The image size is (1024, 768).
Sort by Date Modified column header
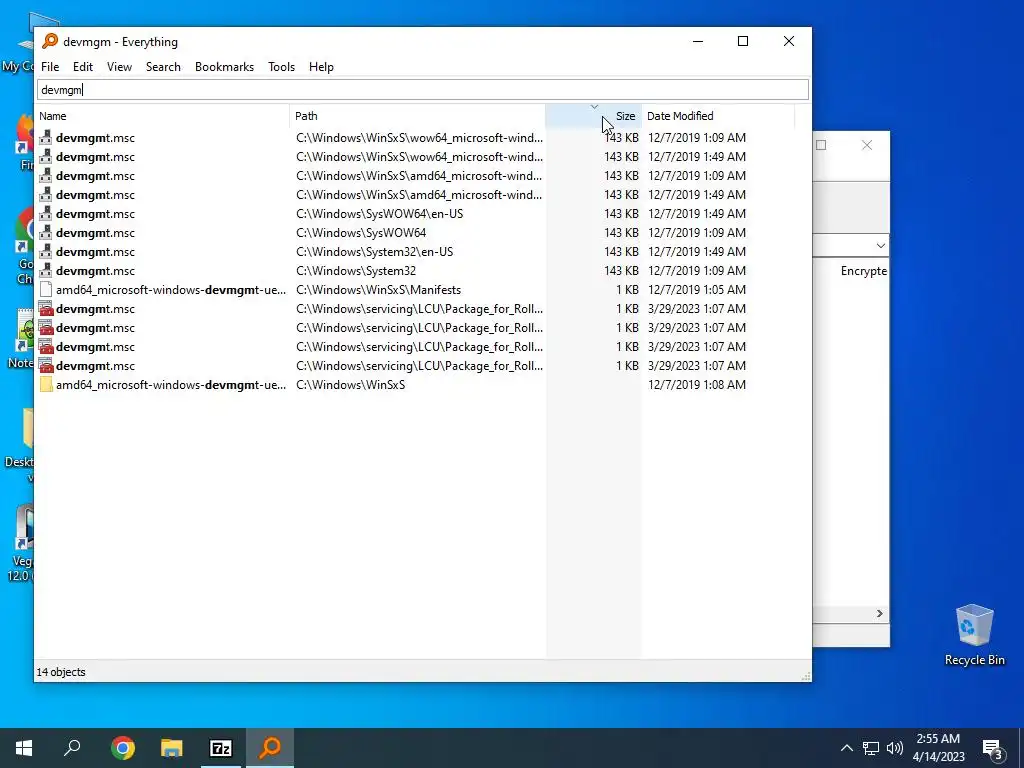[718, 116]
